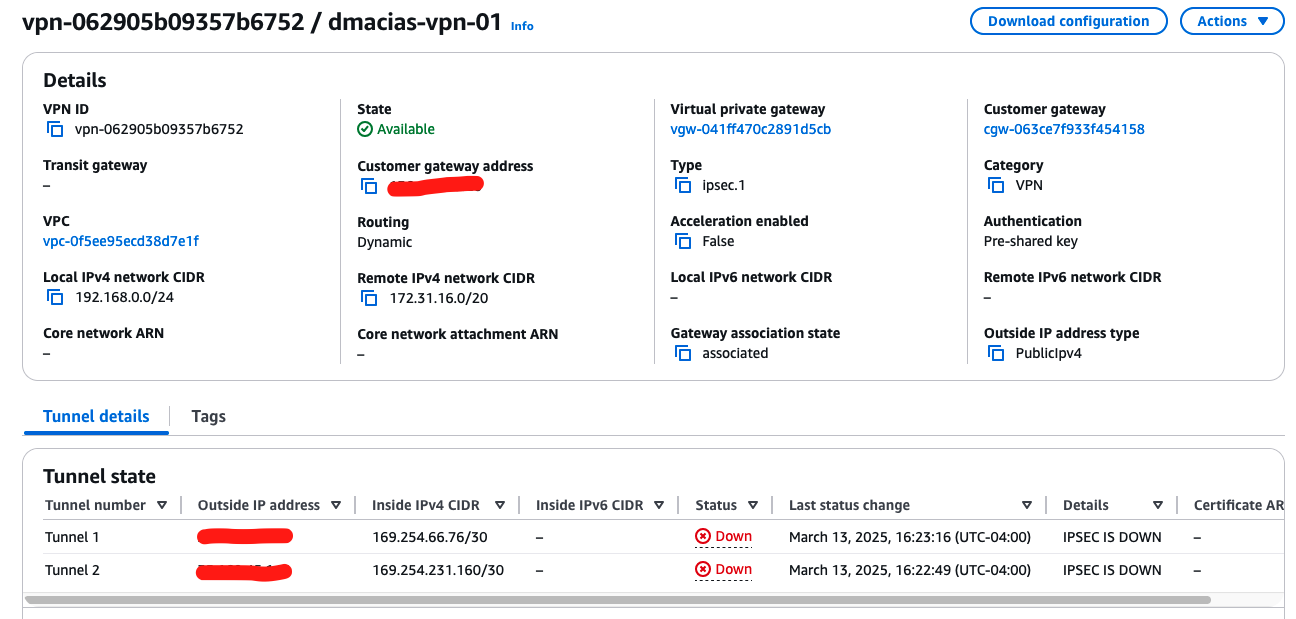Open virtual private gateway vgw-041ff470c2891d5cb link
Screen dimensions: 1296x619
pyautogui.click(x=751, y=129)
